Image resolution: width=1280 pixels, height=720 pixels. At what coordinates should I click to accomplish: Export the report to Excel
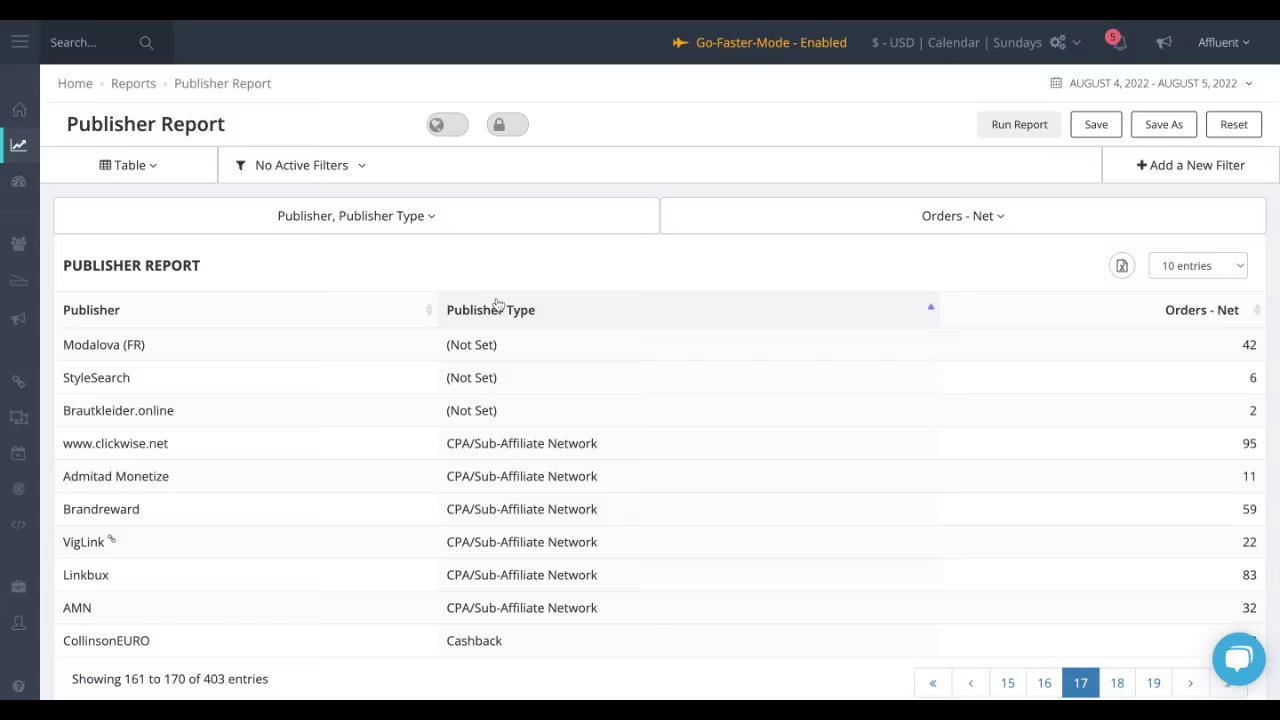1122,266
